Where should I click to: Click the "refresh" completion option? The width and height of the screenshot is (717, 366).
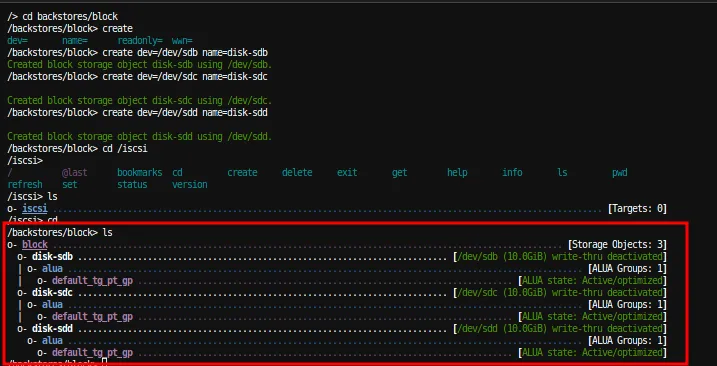[25, 184]
